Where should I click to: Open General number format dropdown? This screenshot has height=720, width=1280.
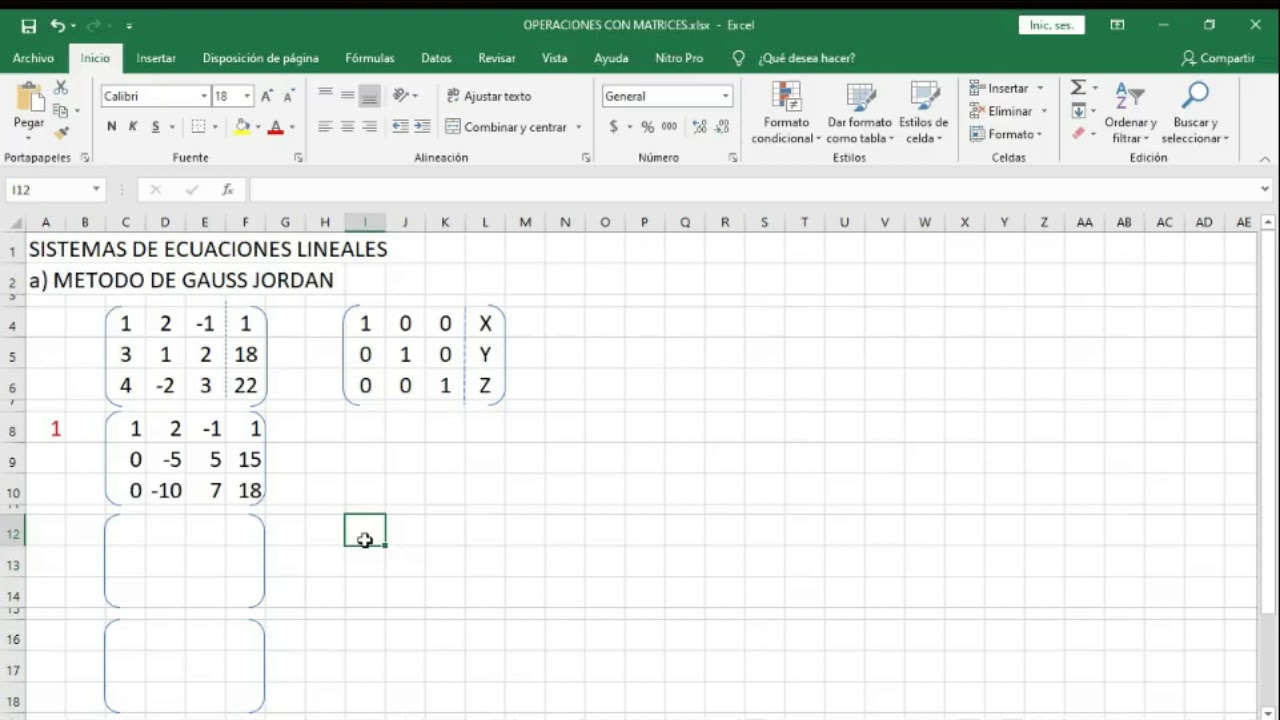725,96
